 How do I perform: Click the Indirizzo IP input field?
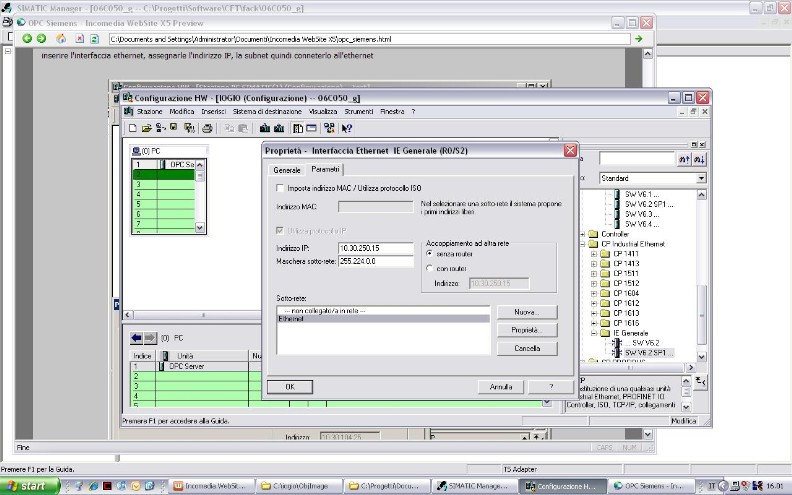tap(376, 248)
